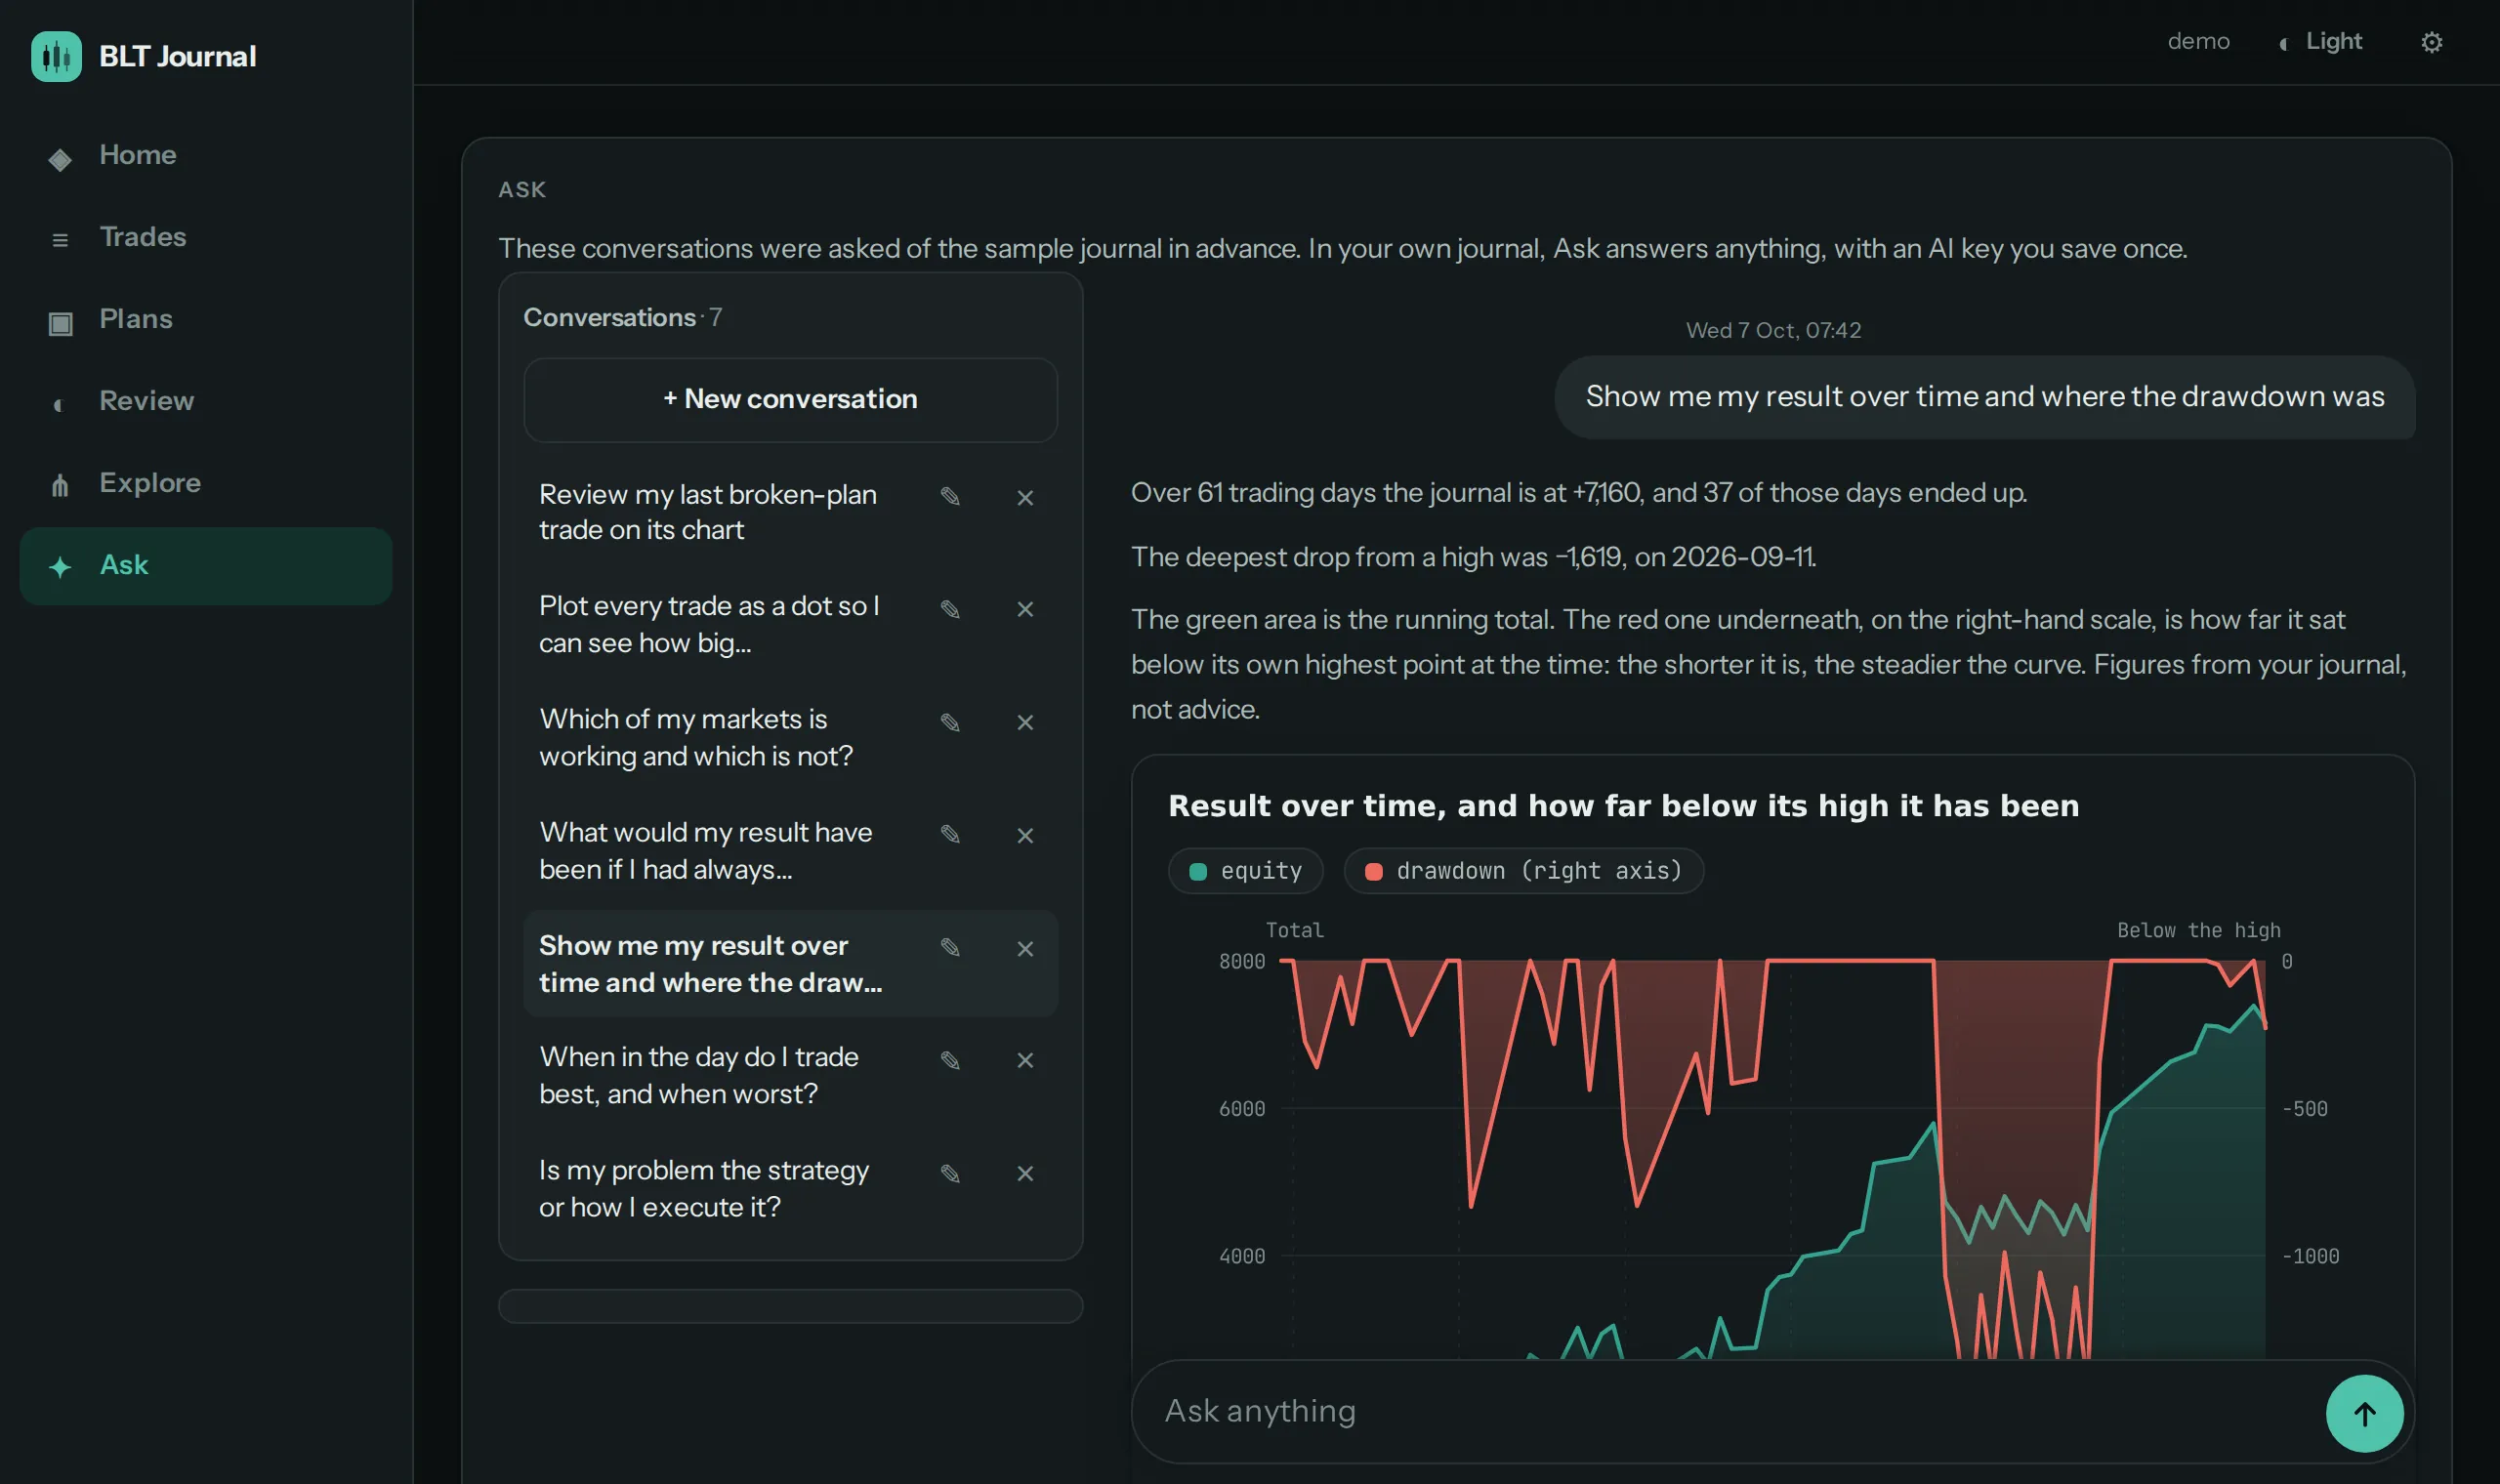The width and height of the screenshot is (2500, 1484).
Task: Click the Ask sparkle icon
Action: point(60,567)
